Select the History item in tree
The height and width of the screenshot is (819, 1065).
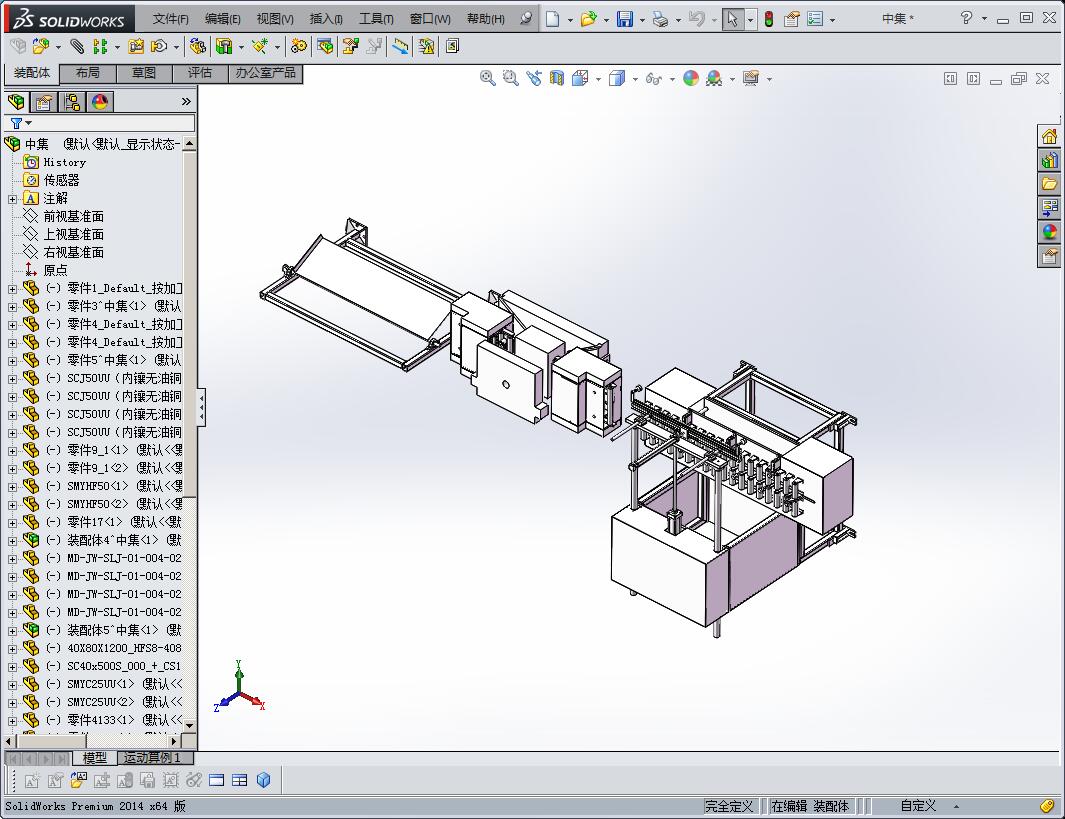coord(65,162)
